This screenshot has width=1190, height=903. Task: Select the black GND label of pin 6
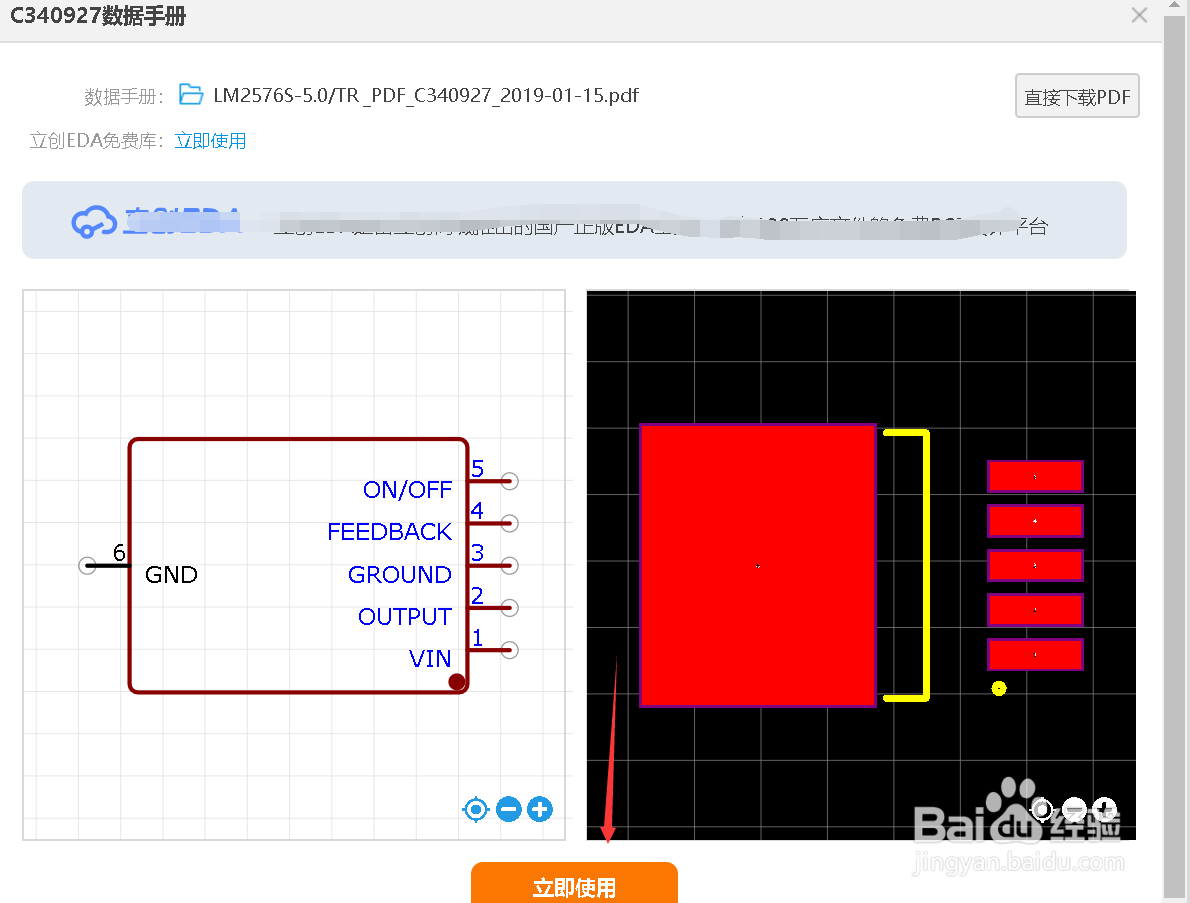point(172,574)
